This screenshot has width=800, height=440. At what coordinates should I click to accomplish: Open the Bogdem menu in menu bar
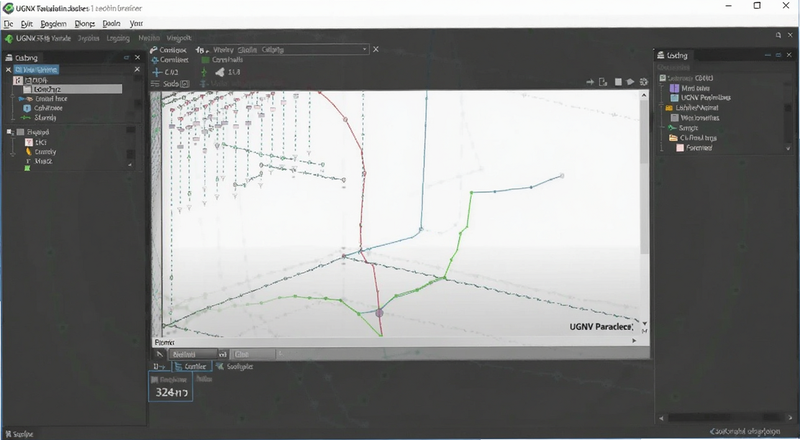tap(54, 24)
